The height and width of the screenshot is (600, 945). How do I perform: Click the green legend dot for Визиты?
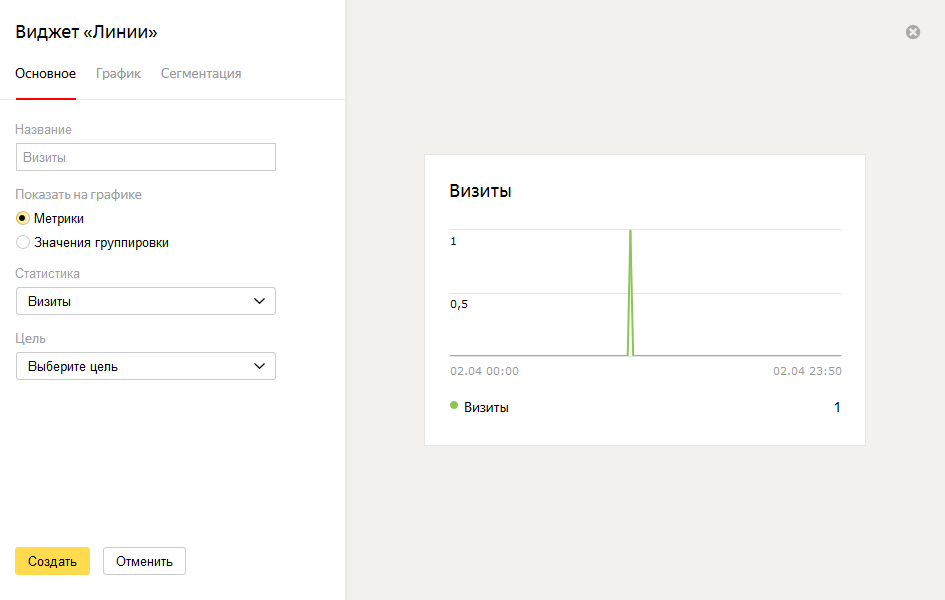click(454, 405)
